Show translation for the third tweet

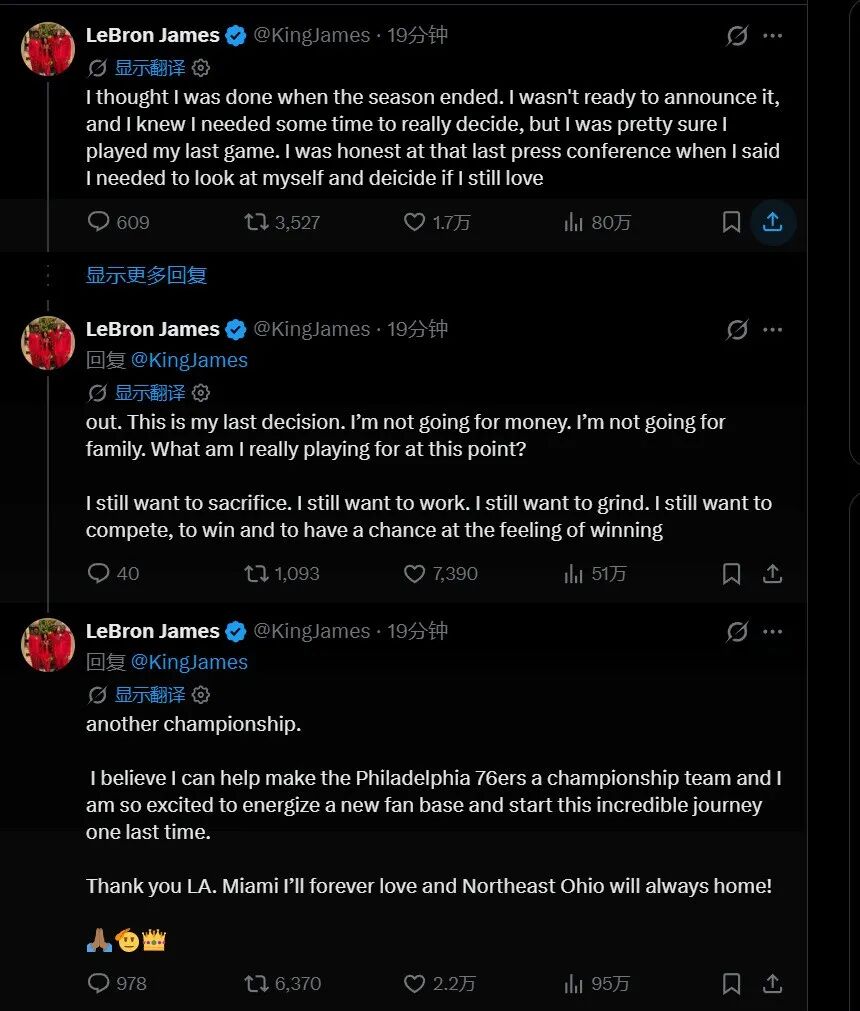point(150,694)
